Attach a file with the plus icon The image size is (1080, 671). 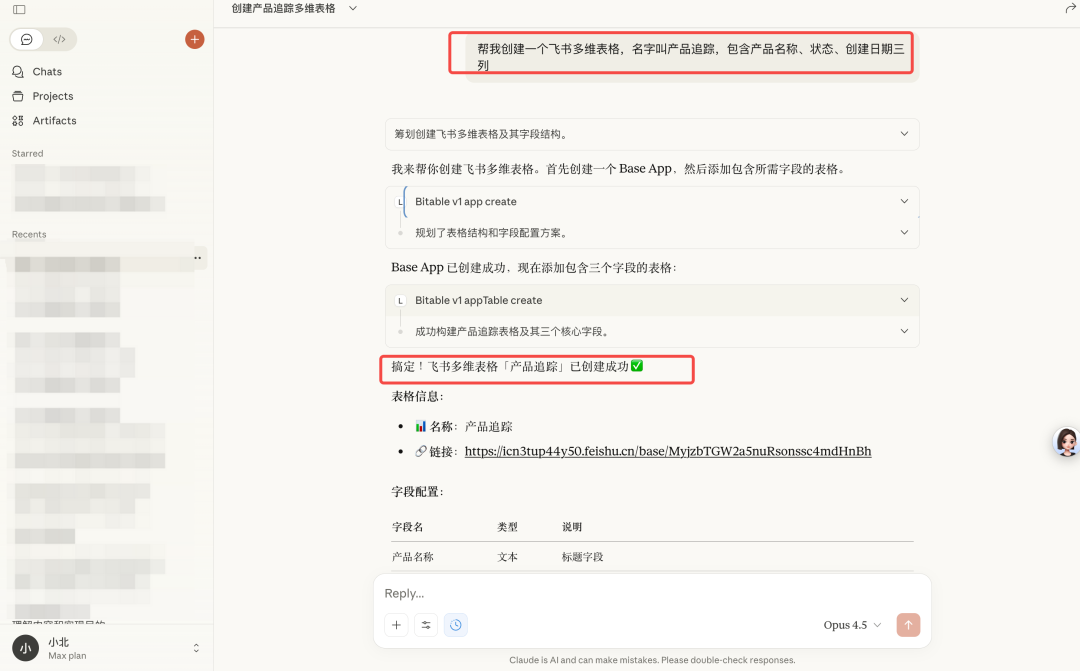point(396,624)
